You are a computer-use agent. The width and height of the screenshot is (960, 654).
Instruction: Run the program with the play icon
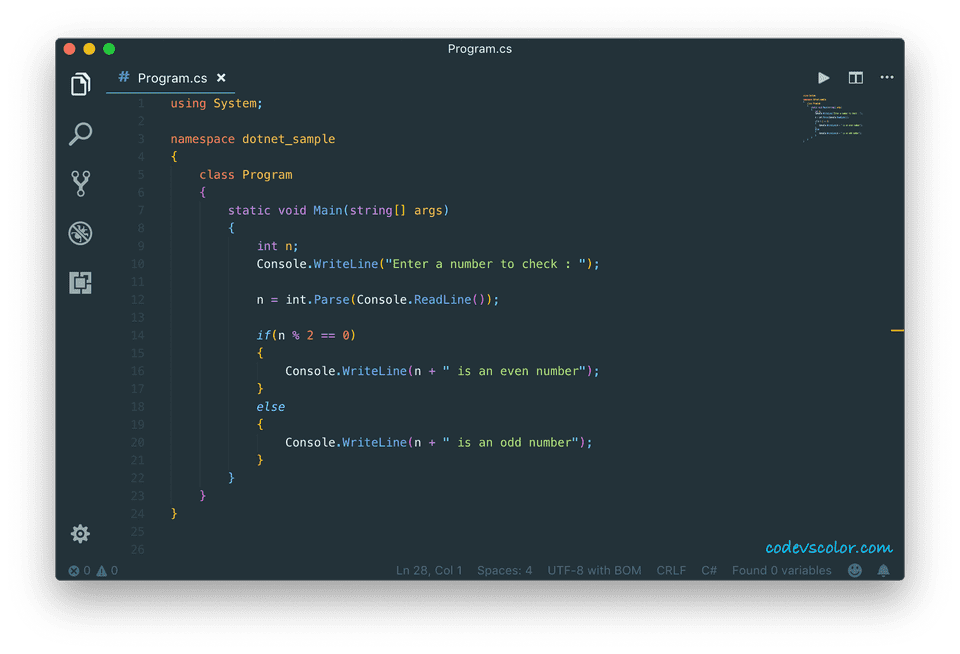[x=823, y=77]
